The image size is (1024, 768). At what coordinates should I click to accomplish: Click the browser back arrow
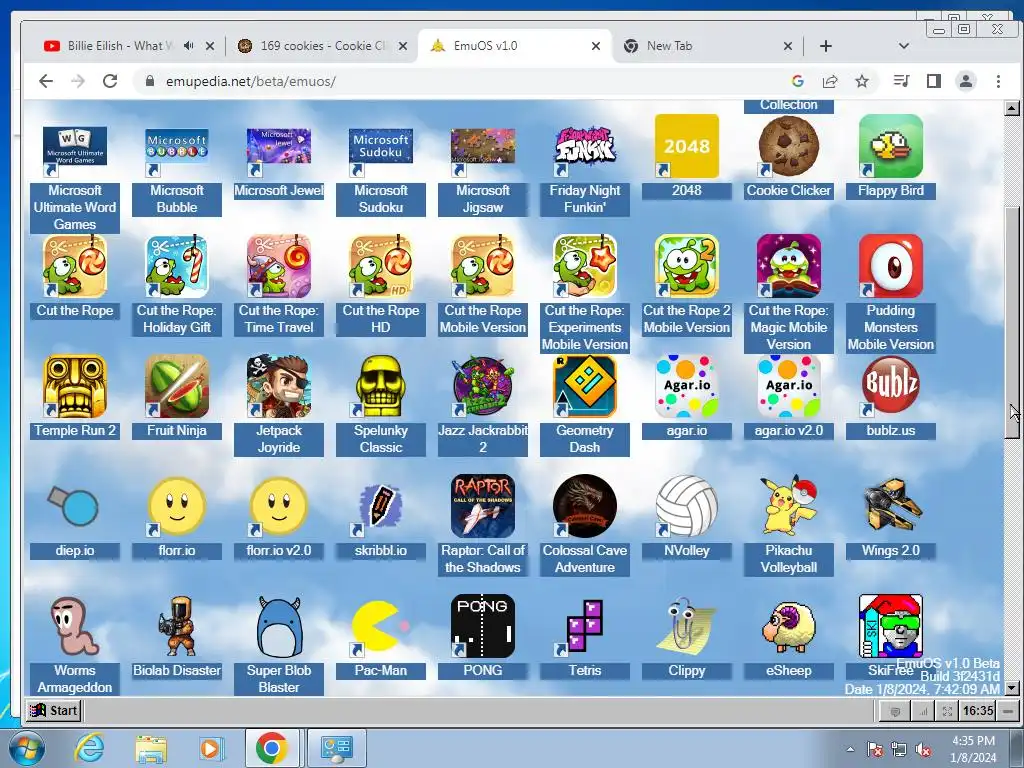coord(46,81)
